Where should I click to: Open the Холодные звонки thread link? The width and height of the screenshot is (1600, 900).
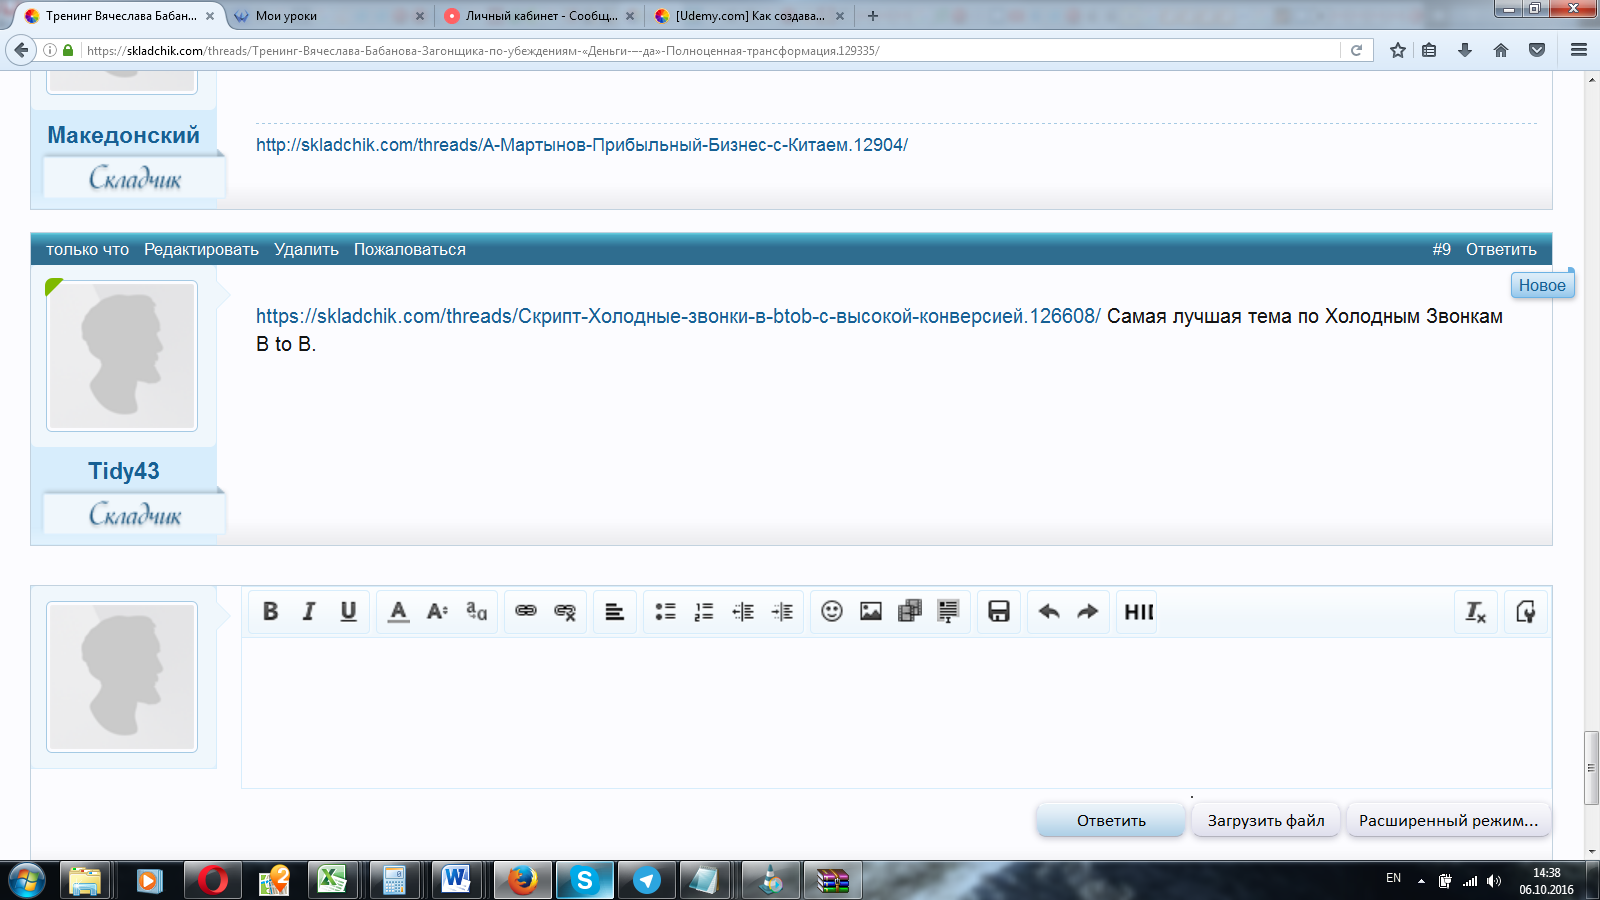click(x=678, y=316)
